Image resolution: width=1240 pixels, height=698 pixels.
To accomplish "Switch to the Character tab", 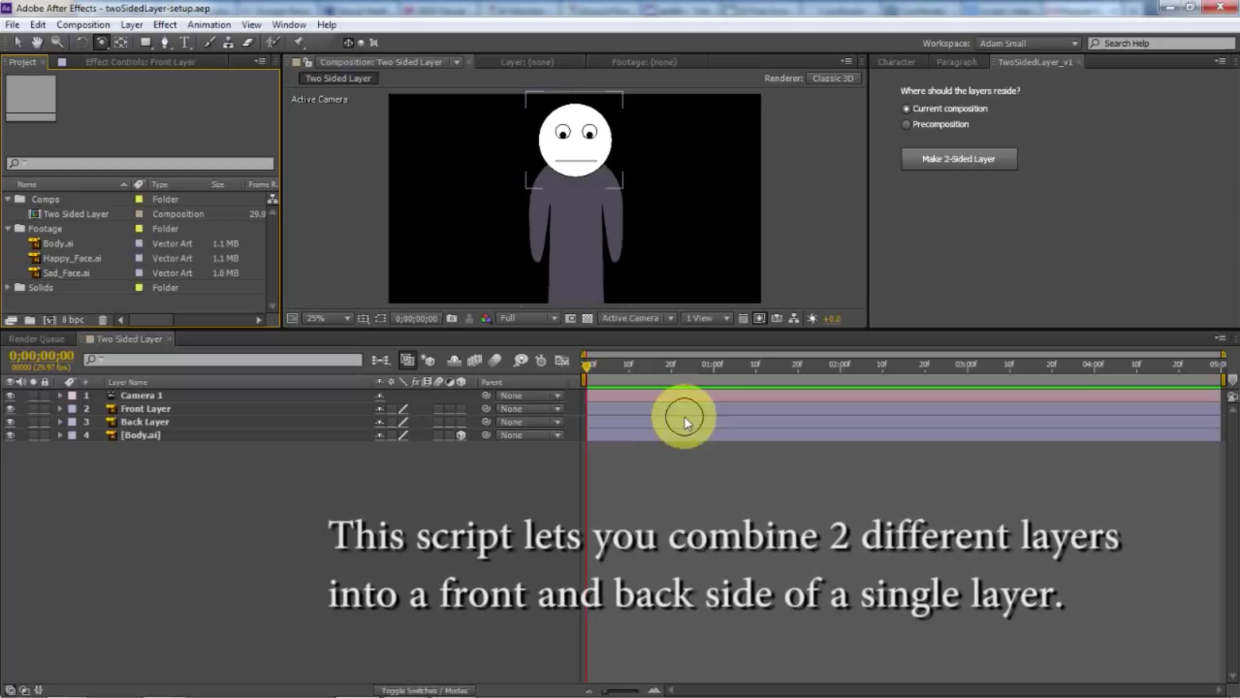I will [896, 62].
